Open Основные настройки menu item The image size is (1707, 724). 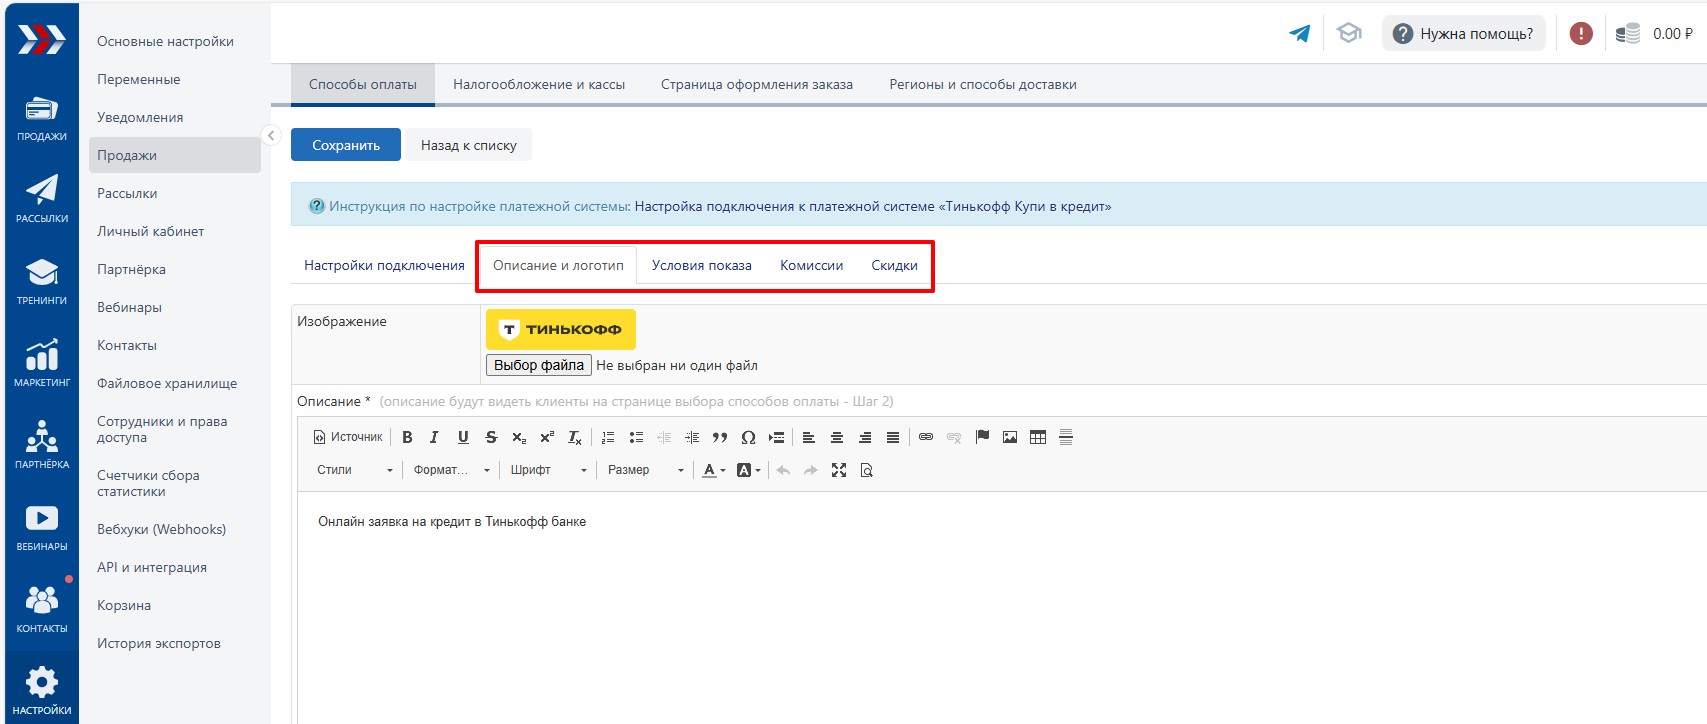point(165,41)
